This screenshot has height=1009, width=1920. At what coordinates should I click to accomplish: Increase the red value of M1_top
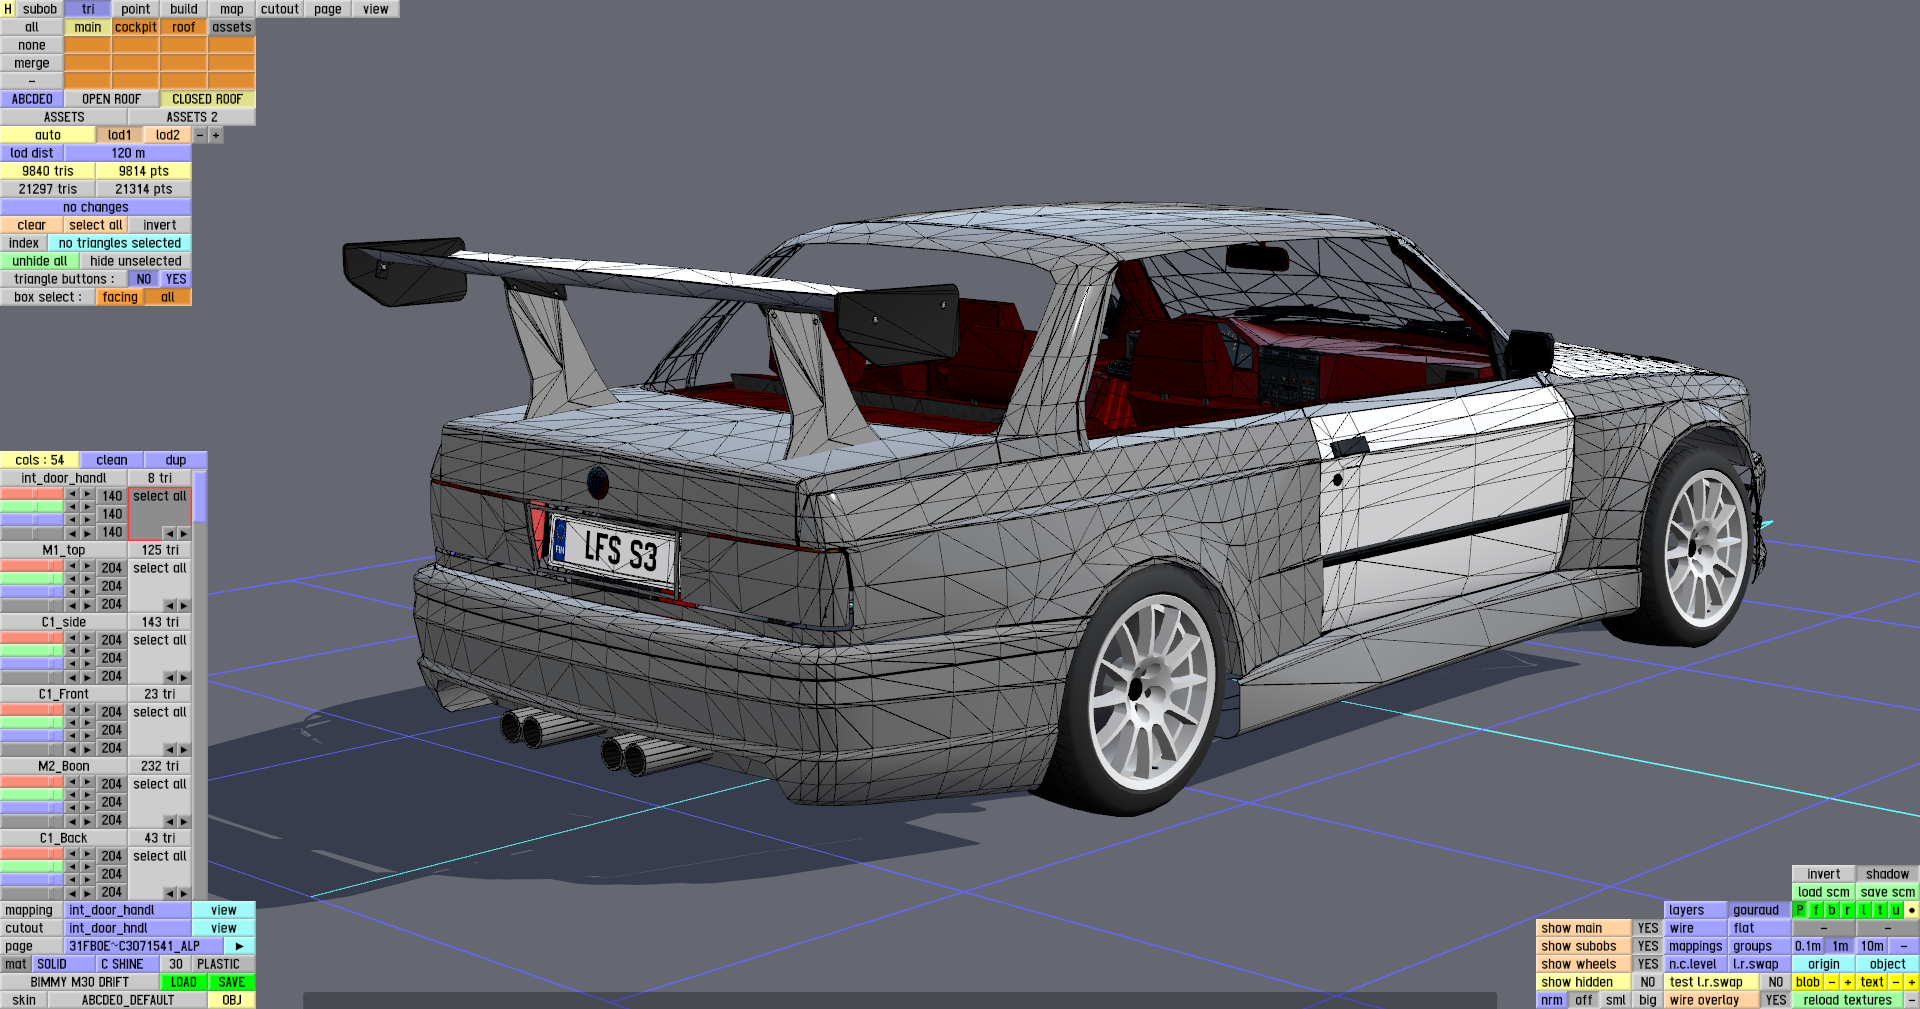point(88,567)
